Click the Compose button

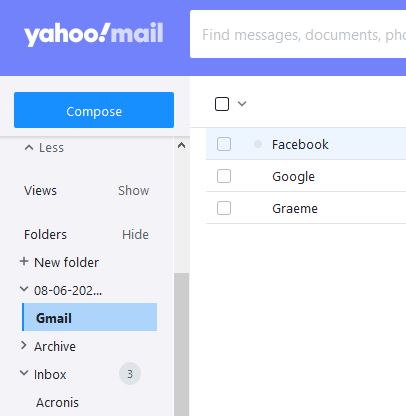(x=94, y=110)
